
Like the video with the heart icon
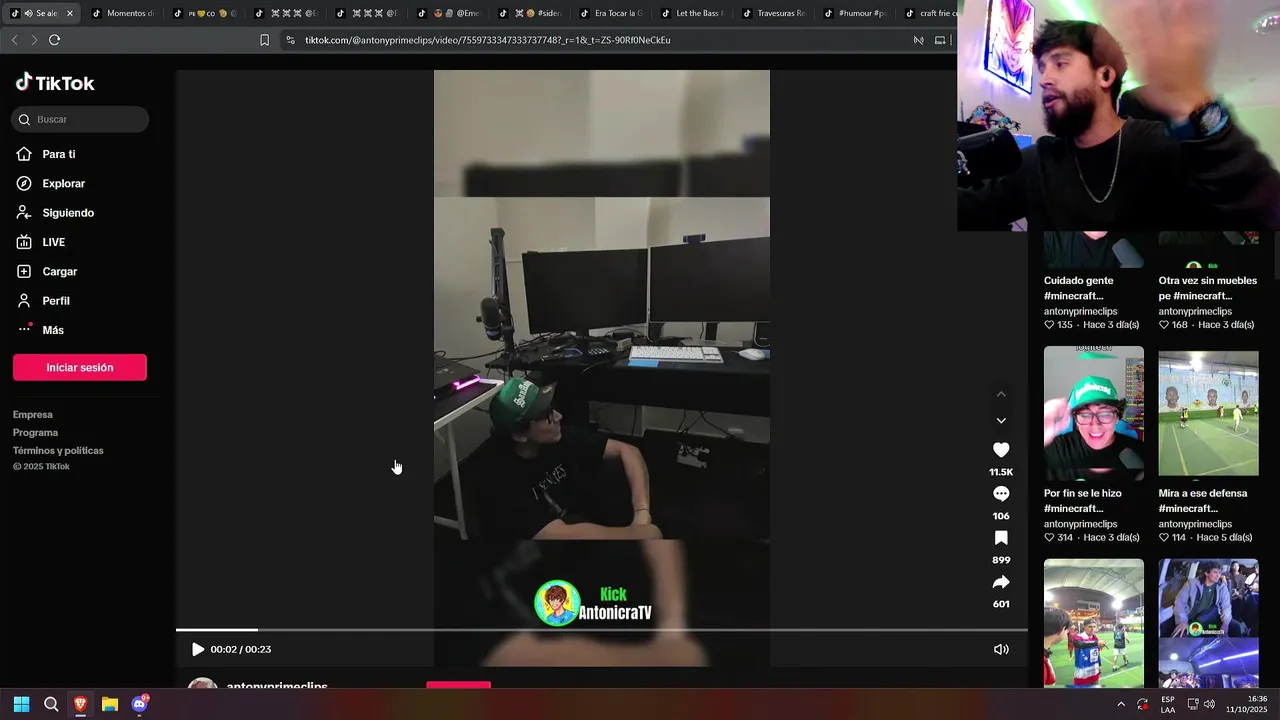(1001, 450)
